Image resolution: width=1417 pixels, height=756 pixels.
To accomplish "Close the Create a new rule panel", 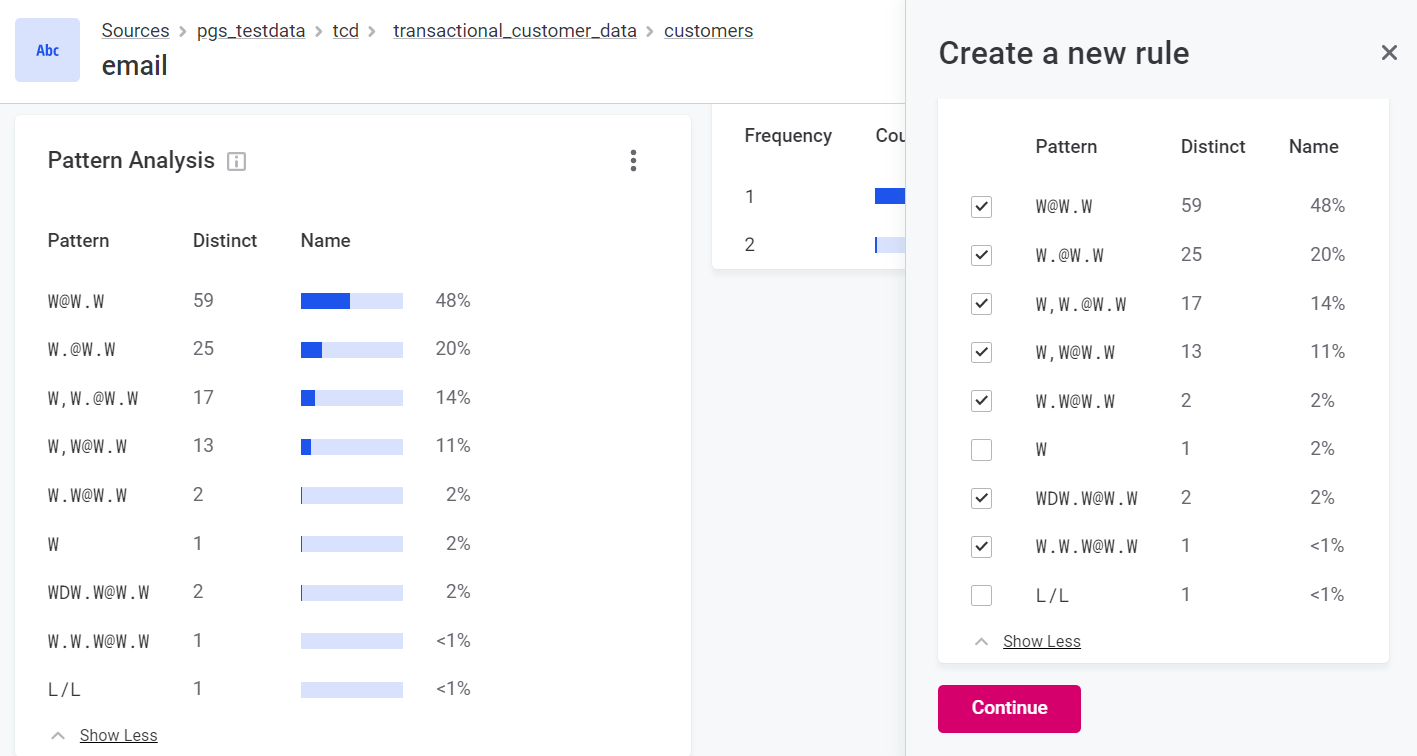I will click(1389, 53).
